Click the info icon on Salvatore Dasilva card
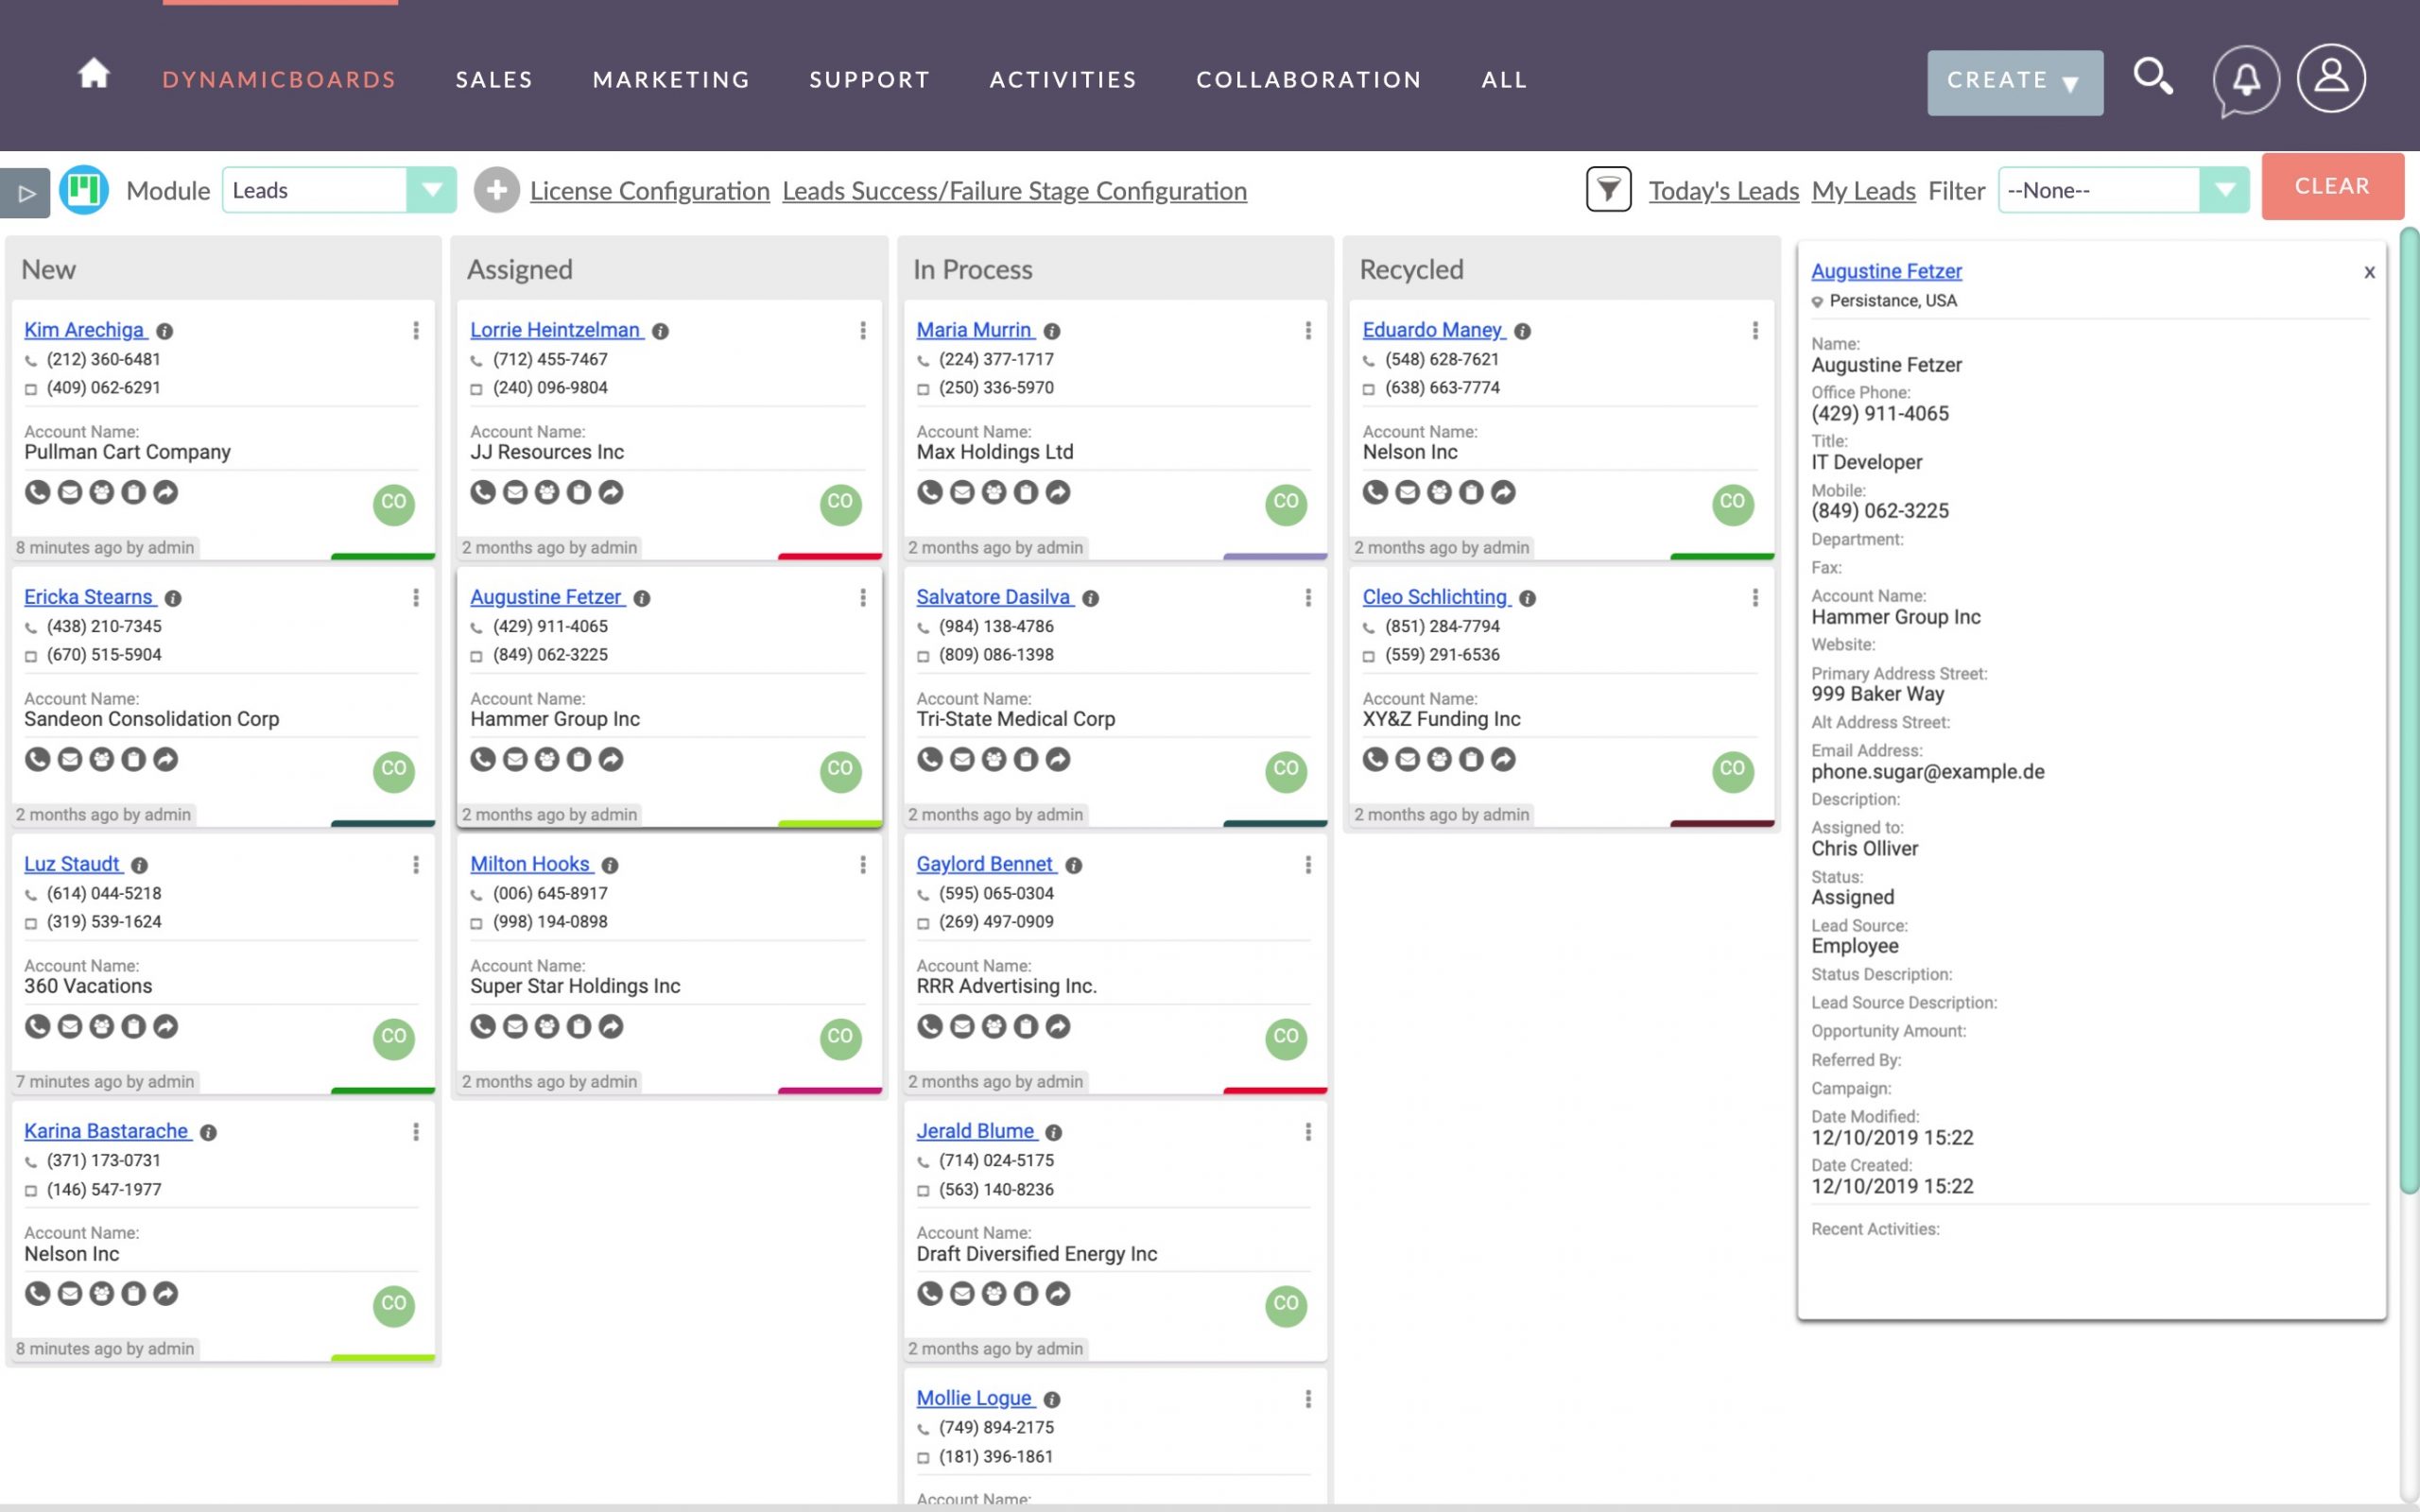 (1087, 597)
